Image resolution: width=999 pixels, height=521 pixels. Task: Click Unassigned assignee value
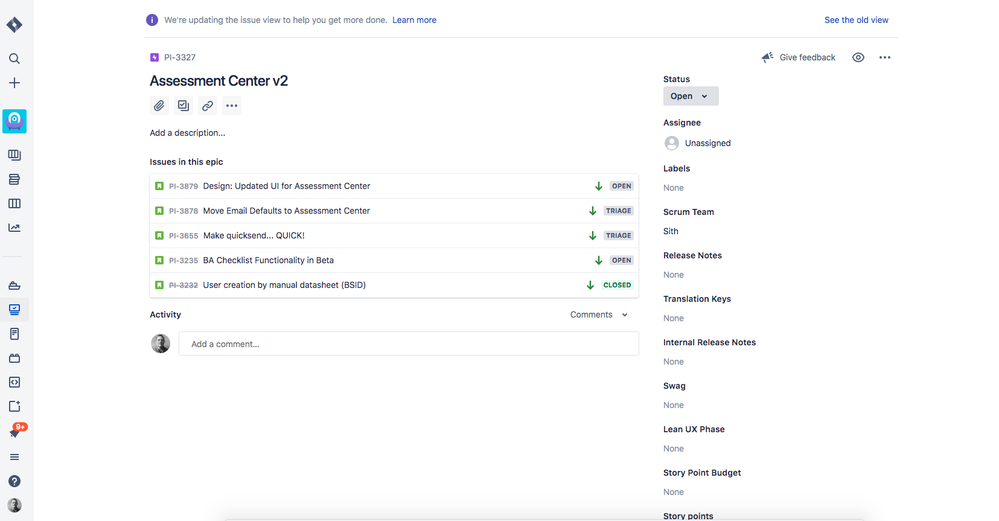click(707, 143)
